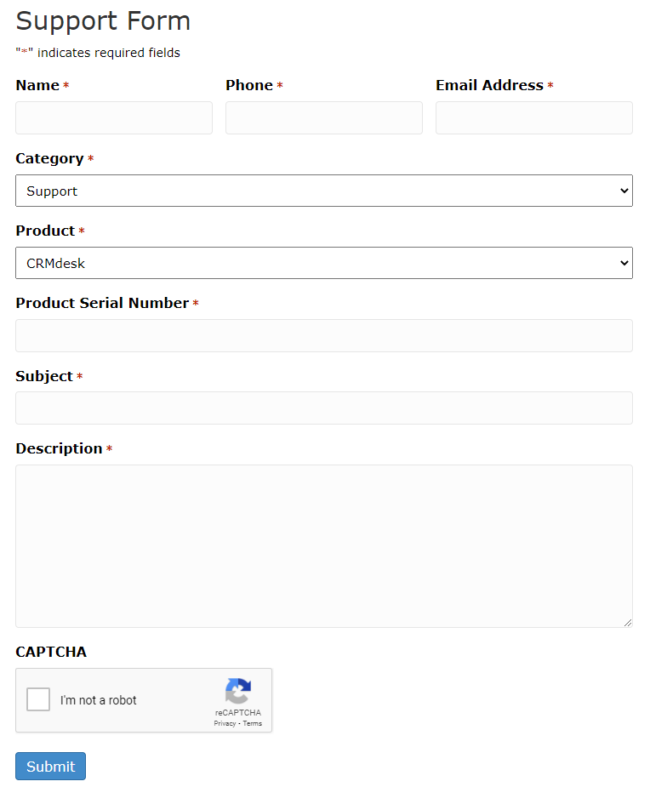This screenshot has width=650, height=787.
Task: Open the reCAPTCHA Terms link
Action: point(252,723)
